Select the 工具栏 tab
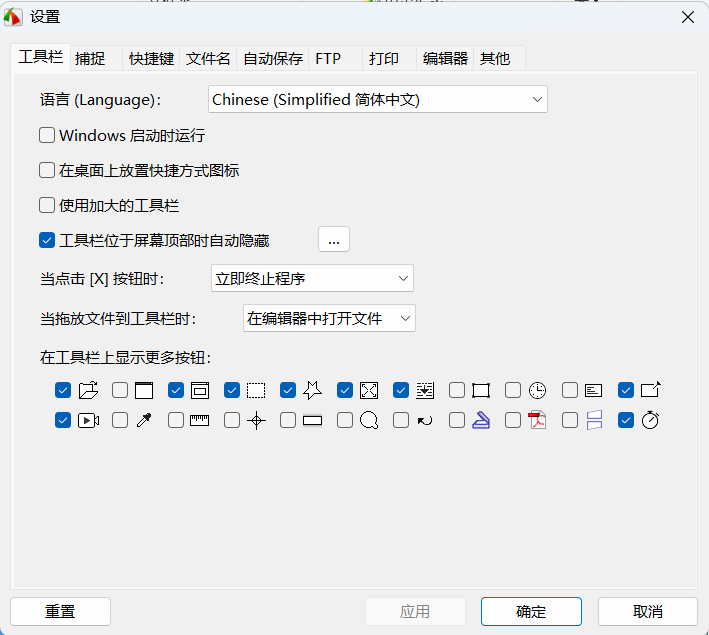This screenshot has height=635, width=709. coord(41,57)
